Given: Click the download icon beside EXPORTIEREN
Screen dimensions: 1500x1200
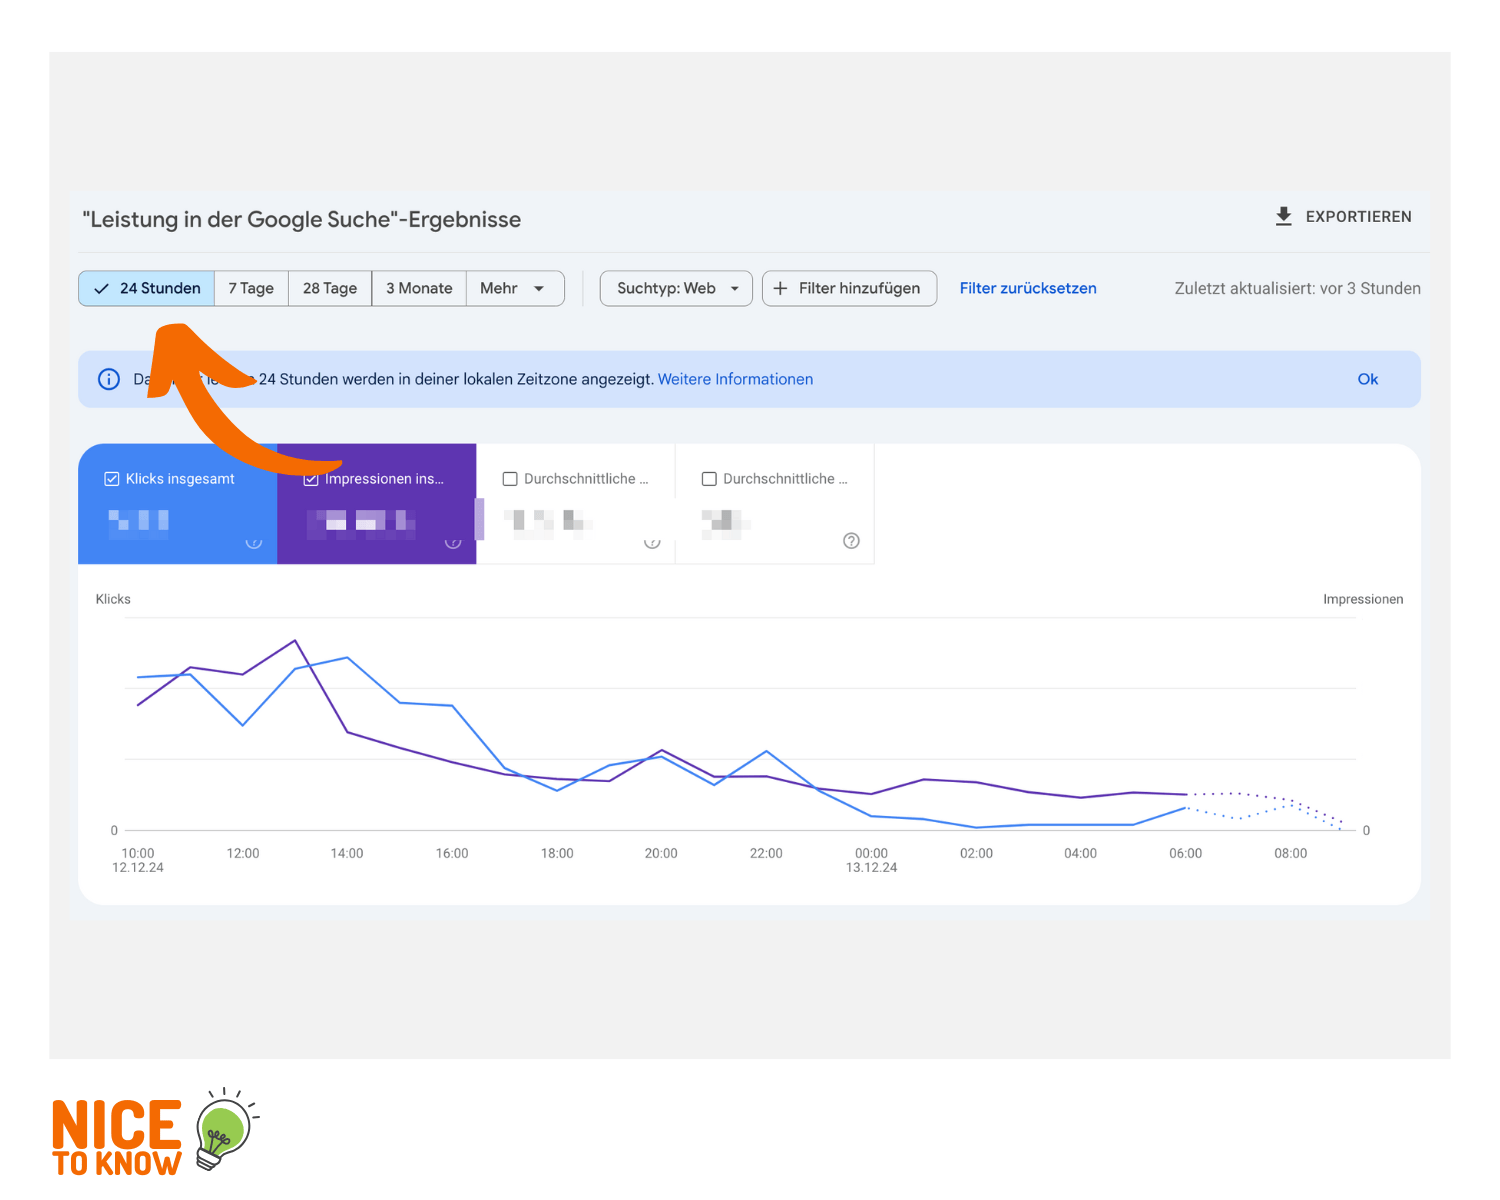Looking at the screenshot, I should 1284,216.
